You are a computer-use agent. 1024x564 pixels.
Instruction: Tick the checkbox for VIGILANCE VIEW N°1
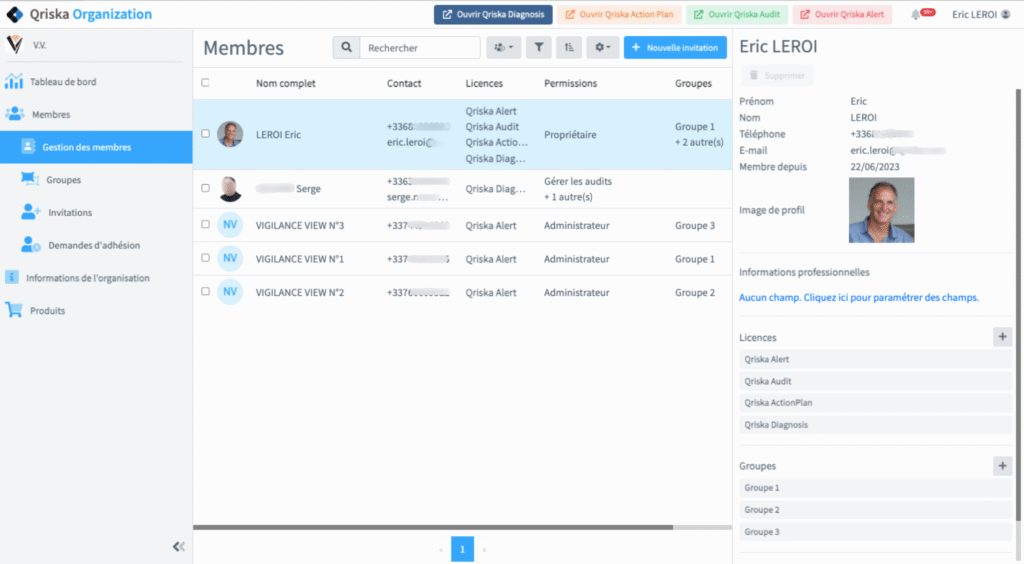[x=205, y=258]
